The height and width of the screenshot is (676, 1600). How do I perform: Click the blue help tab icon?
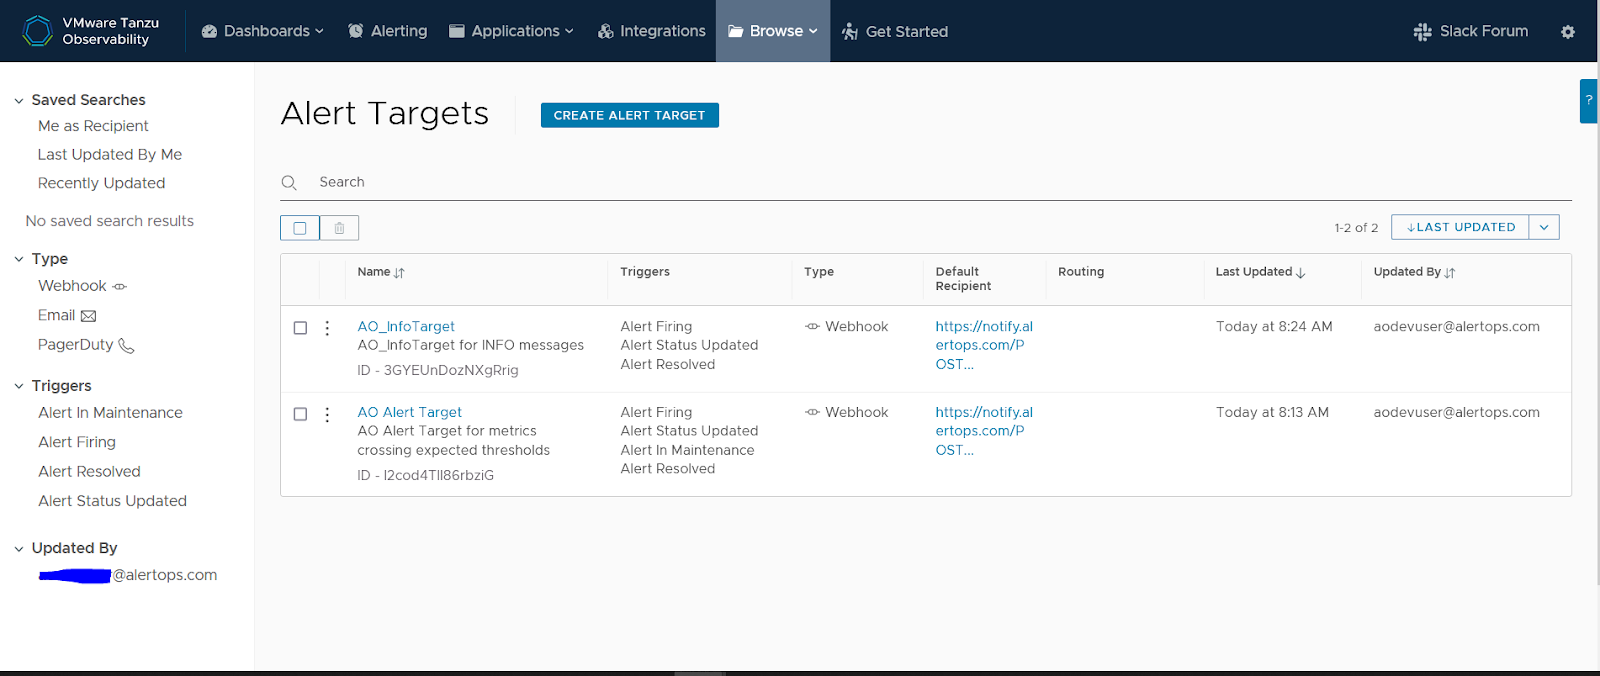tap(1588, 101)
